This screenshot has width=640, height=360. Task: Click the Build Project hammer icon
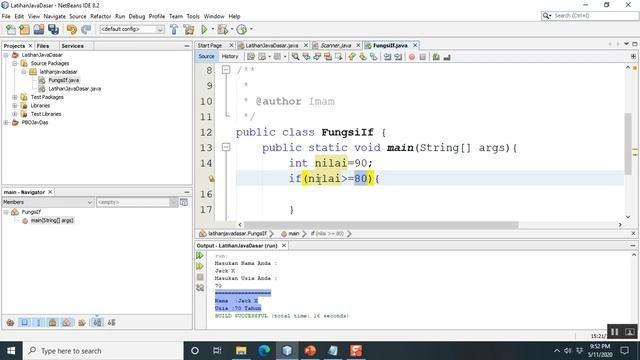(174, 29)
